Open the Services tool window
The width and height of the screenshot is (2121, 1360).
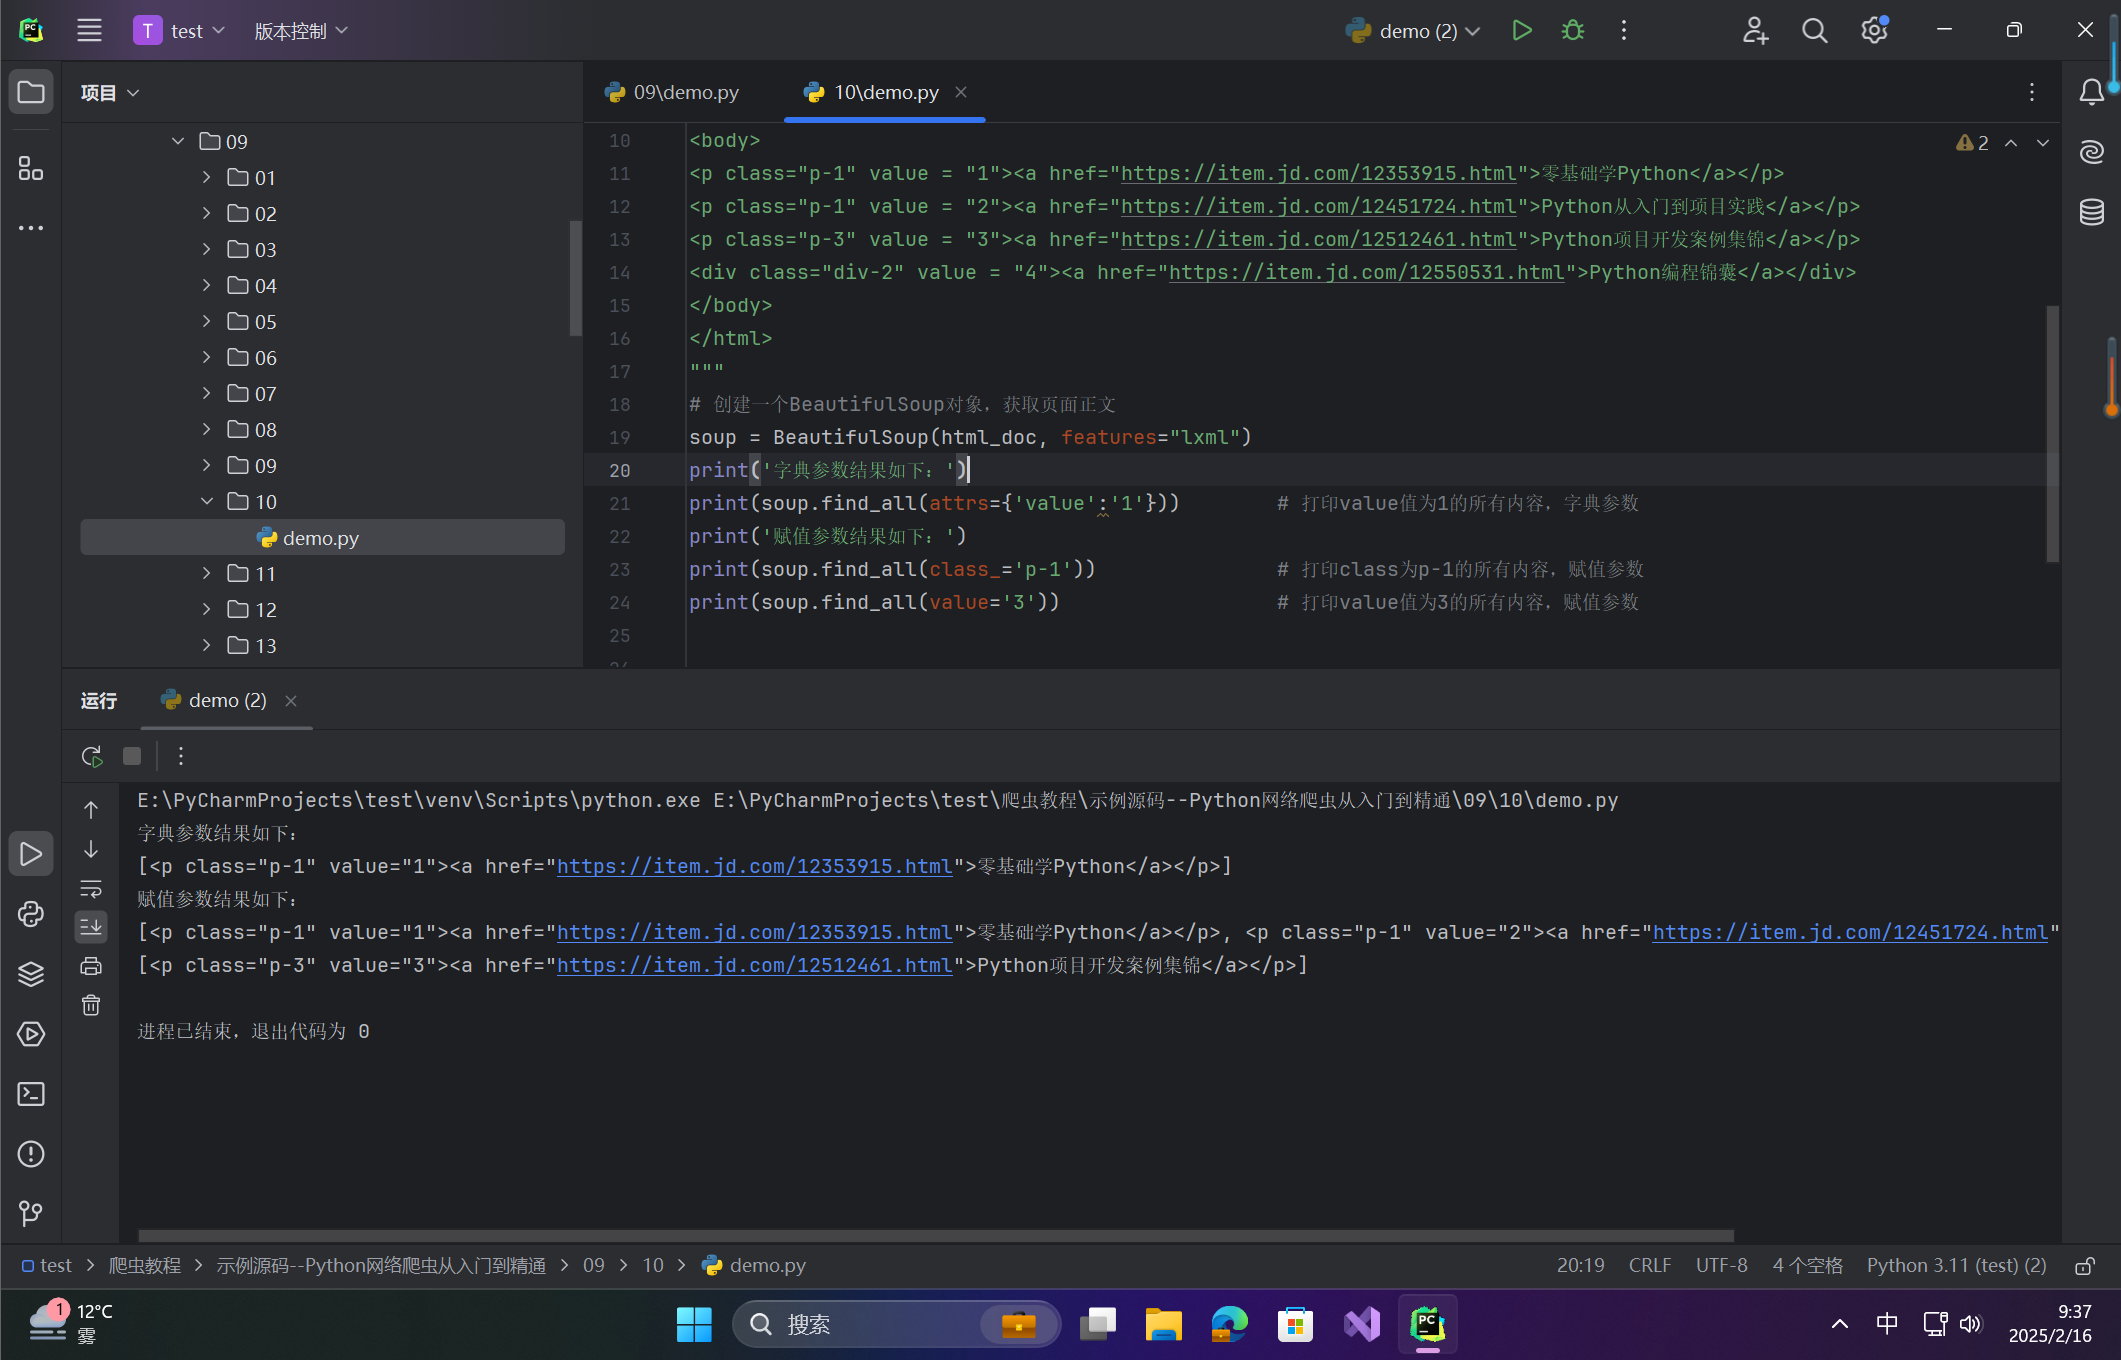(31, 1034)
